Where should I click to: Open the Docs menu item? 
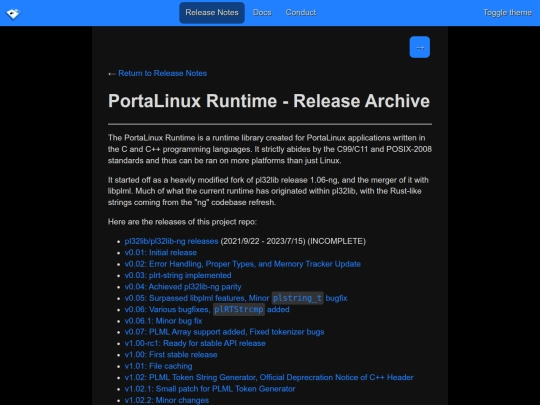[x=262, y=13]
